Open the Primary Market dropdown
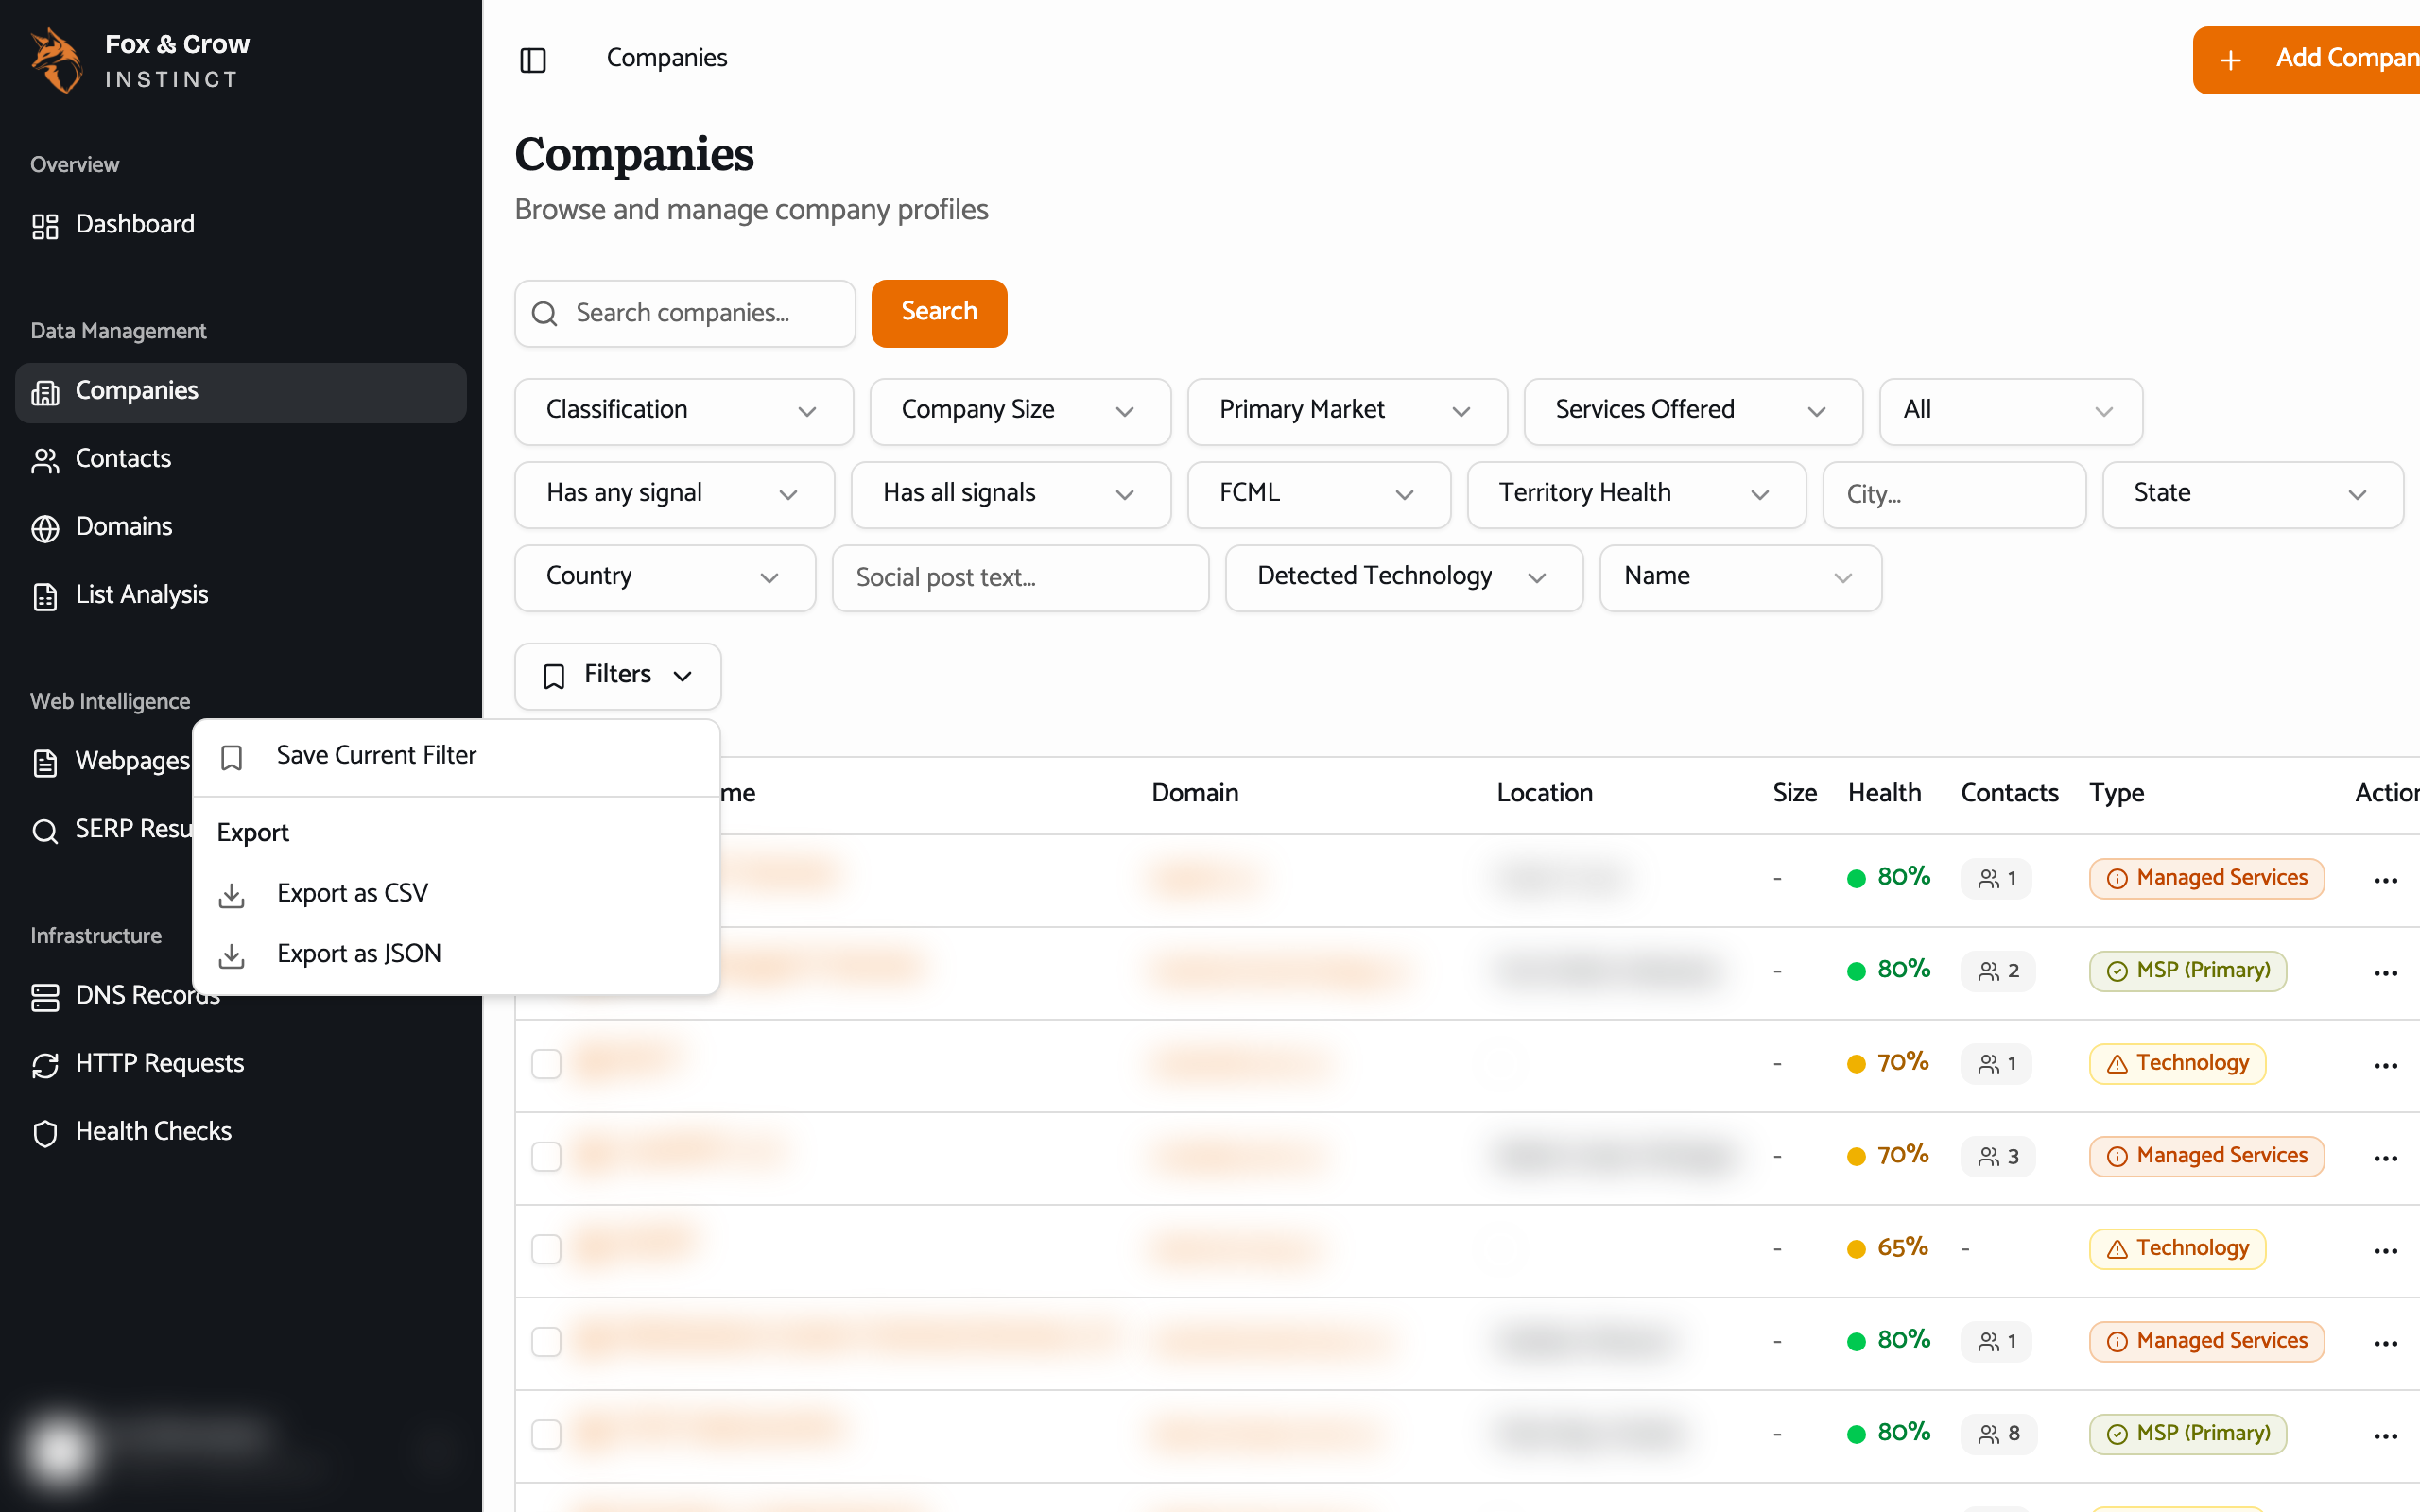The height and width of the screenshot is (1512, 2420). pyautogui.click(x=1347, y=411)
